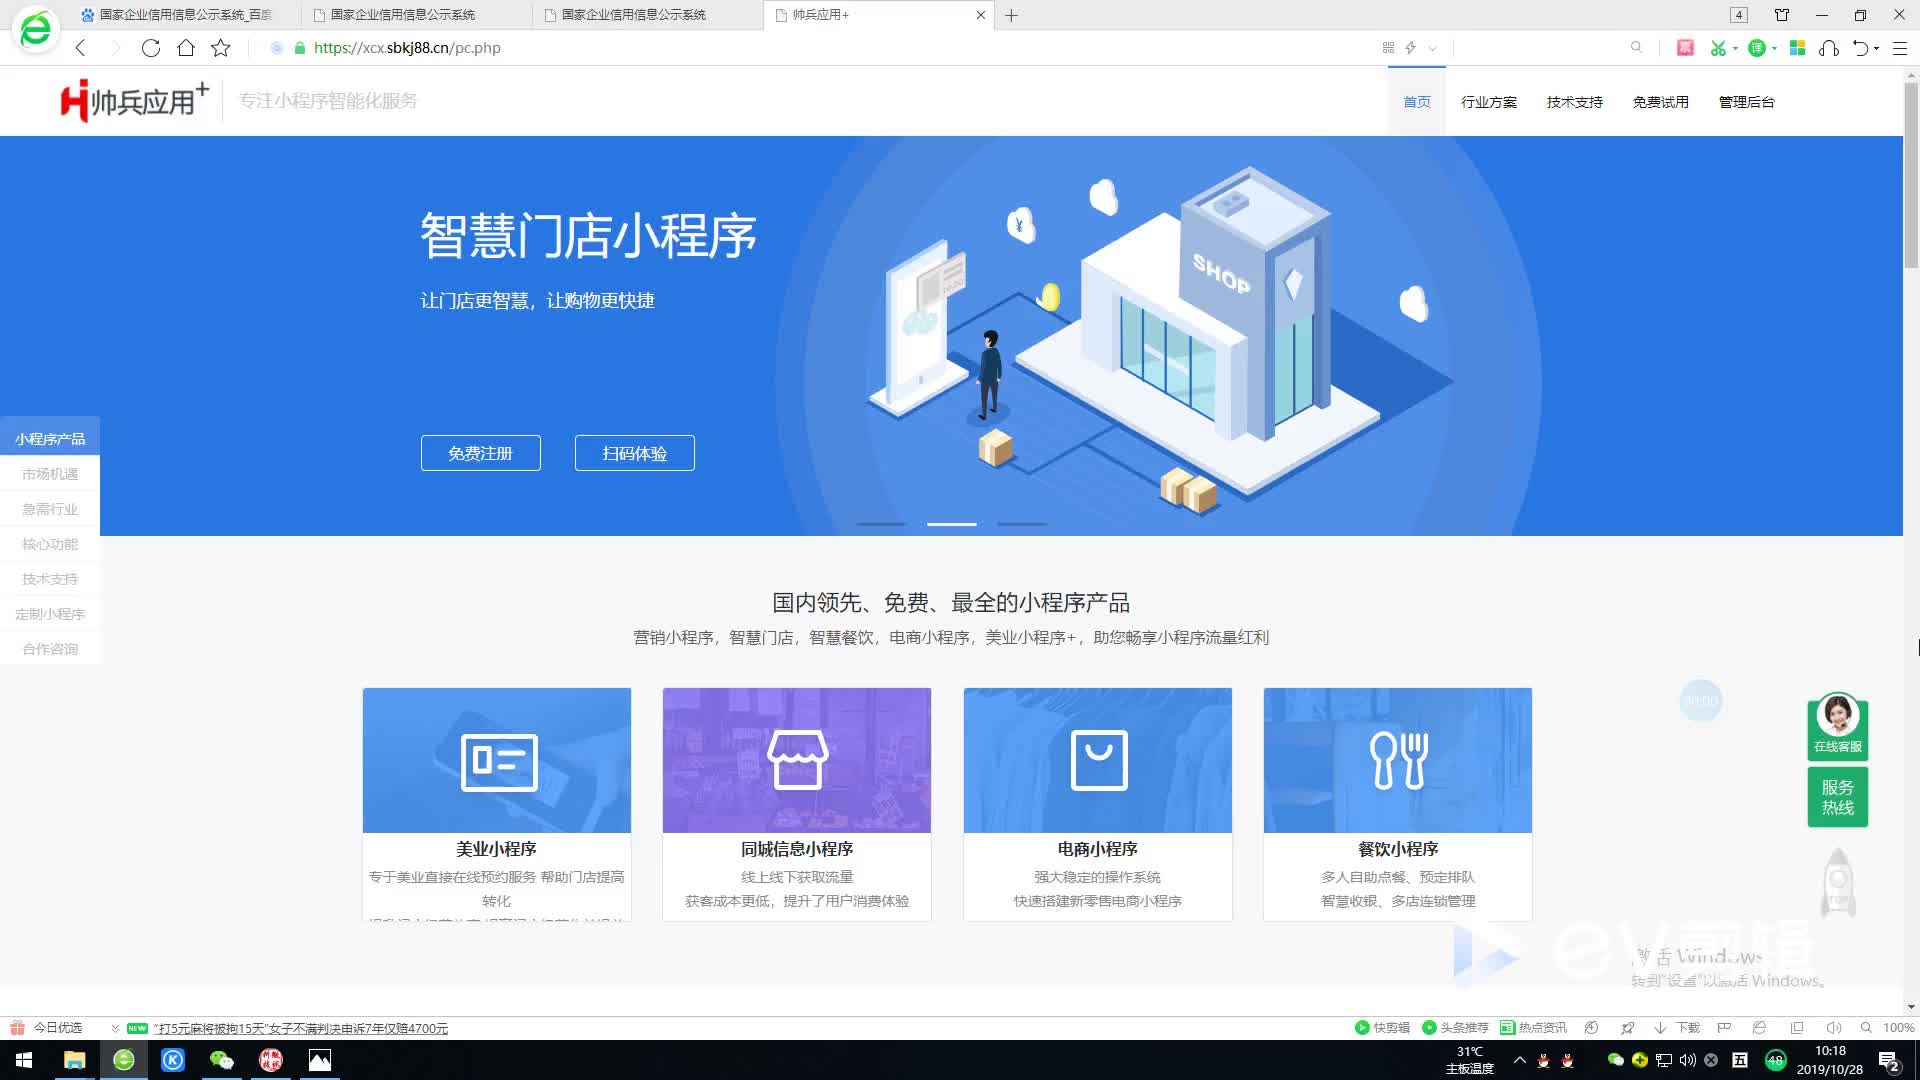This screenshot has width=1920, height=1080.
Task: Open the browser home page icon
Action: pos(186,48)
